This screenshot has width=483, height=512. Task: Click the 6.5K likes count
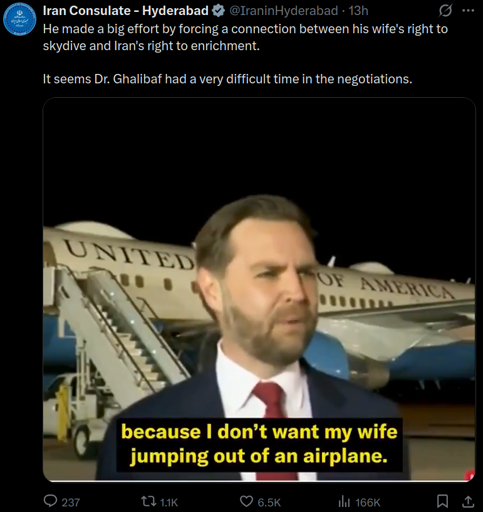click(269, 502)
